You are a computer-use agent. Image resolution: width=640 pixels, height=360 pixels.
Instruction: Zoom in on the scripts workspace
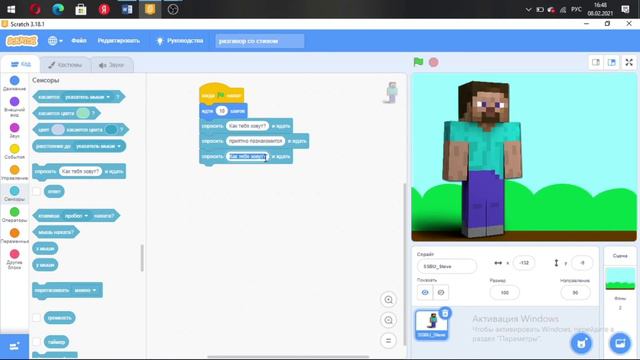tap(388, 300)
